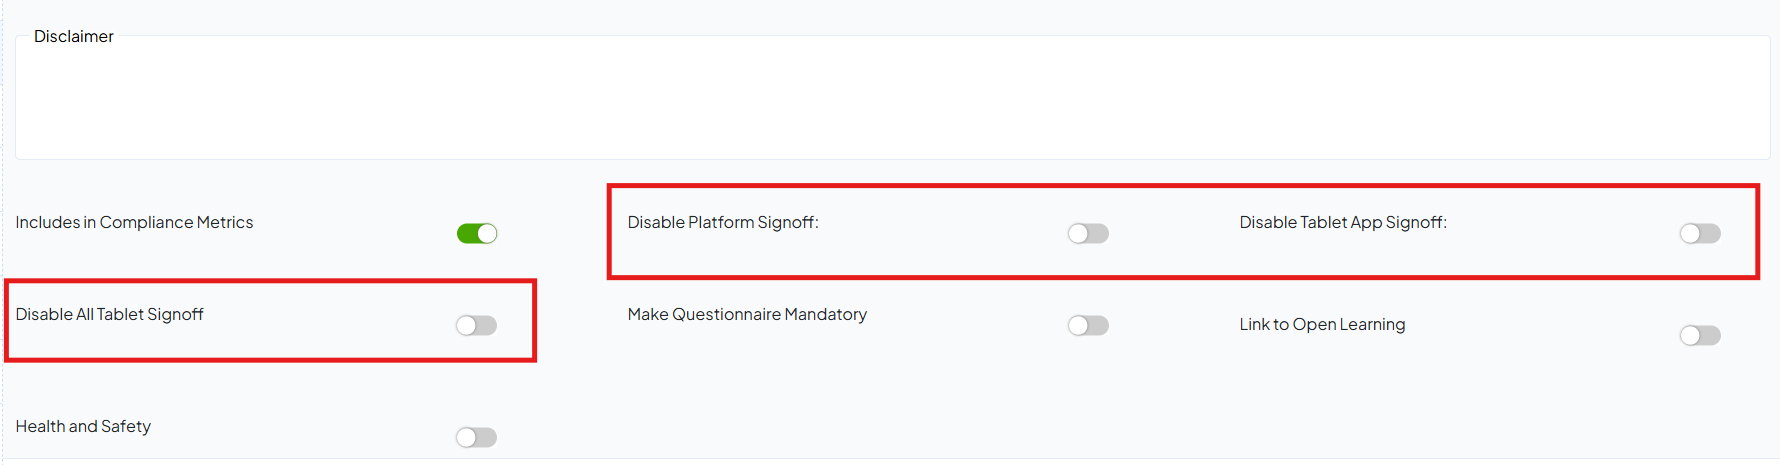Viewport: 1780px width, 465px height.
Task: Click the Disable All Tablet Signoff label
Action: pos(109,314)
